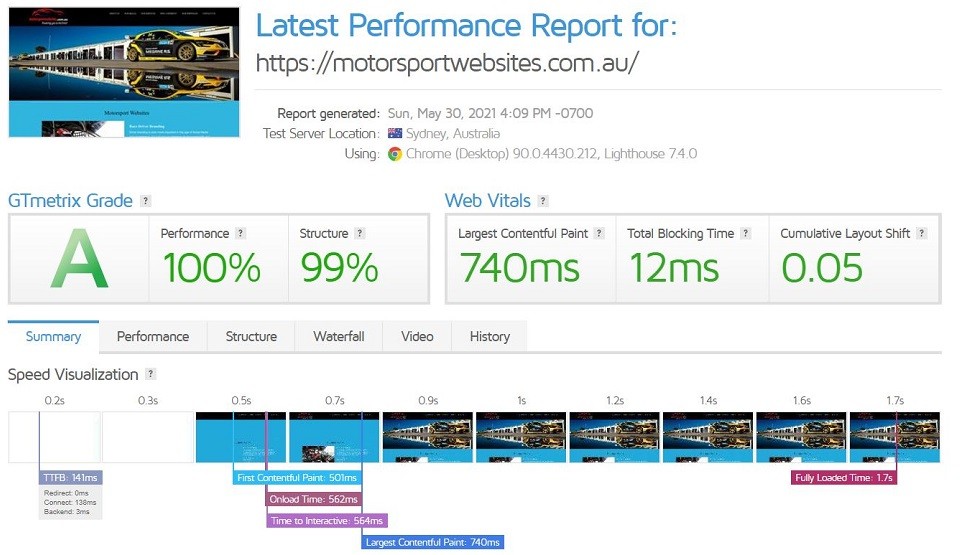Image resolution: width=960 pixels, height=555 pixels.
Task: Click the 0.2s filmstrip frame
Action: (54, 437)
